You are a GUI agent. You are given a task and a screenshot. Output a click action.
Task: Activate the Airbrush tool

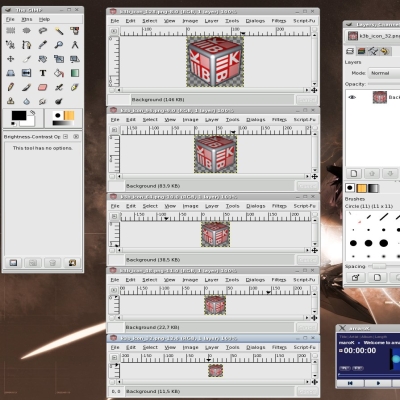pyautogui.click(x=59, y=87)
